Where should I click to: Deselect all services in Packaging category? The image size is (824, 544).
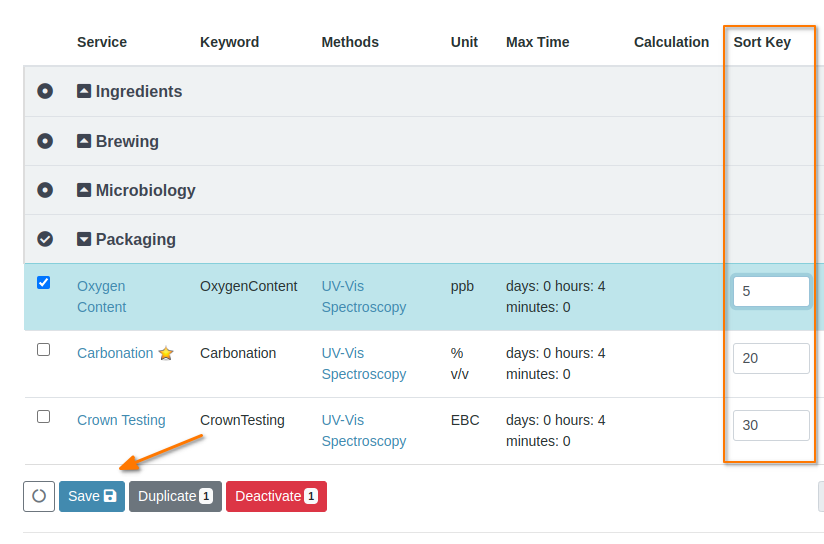tap(45, 239)
